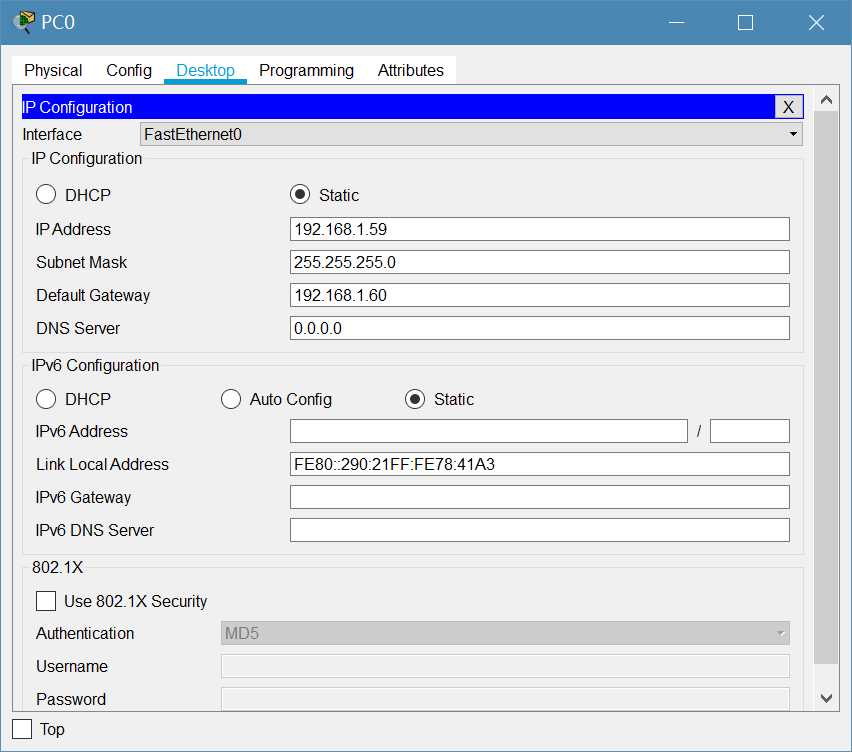The width and height of the screenshot is (852, 752).
Task: Enable the Use 802.1X Security checkbox
Action: [x=46, y=601]
